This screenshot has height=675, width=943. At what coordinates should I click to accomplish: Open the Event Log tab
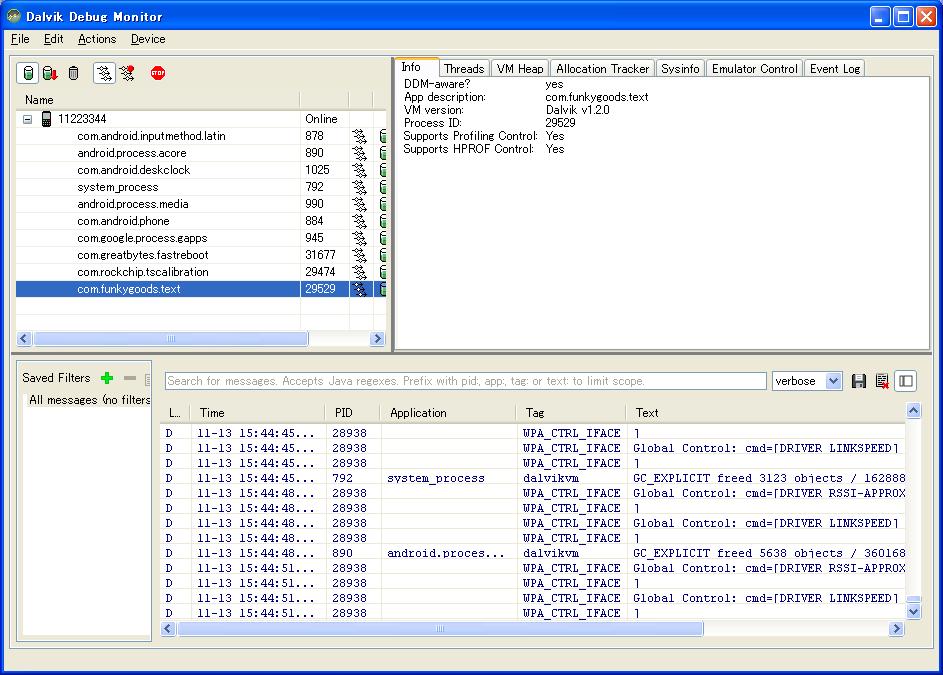[x=835, y=69]
